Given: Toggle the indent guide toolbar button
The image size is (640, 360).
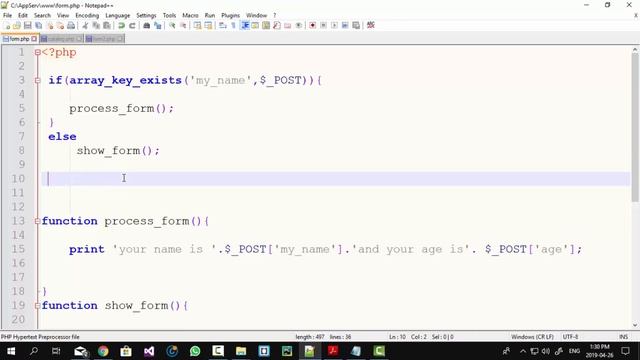Looking at the screenshot, I should (245, 25).
